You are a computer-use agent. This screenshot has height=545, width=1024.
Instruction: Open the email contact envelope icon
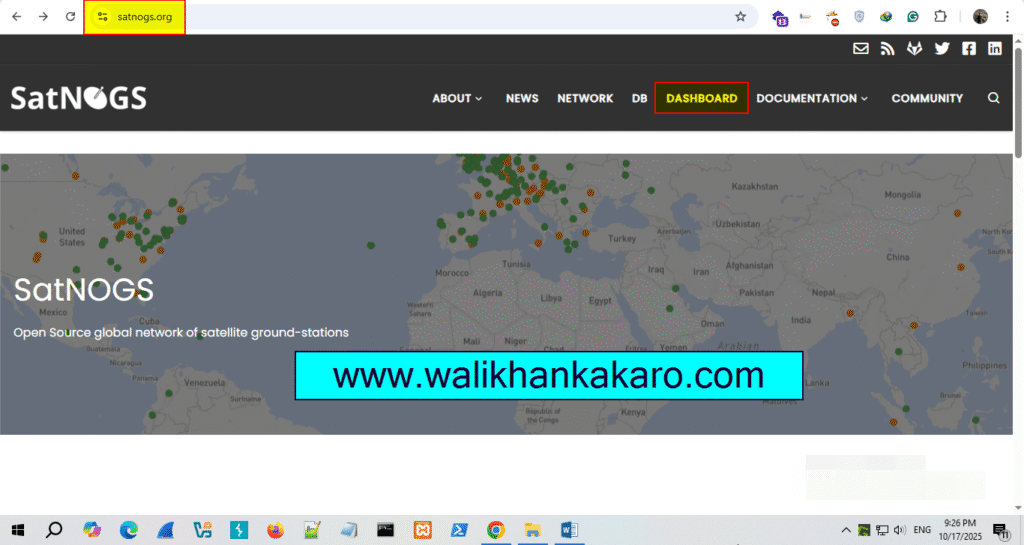(860, 48)
